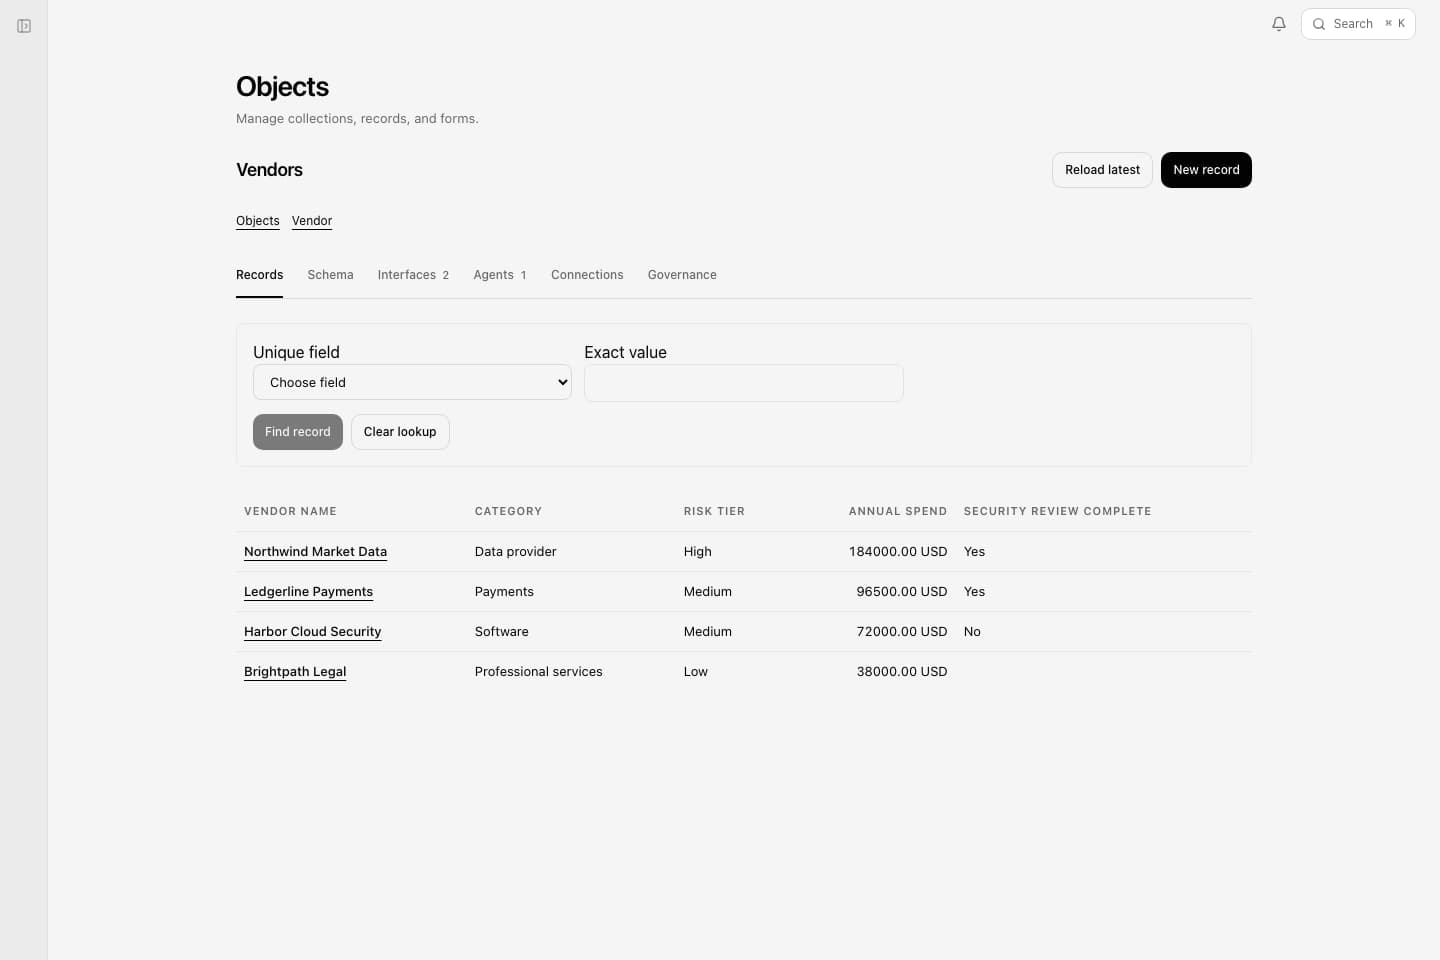Click the 184000.00 USD value
Viewport: 1440px width, 960px height.
point(898,552)
